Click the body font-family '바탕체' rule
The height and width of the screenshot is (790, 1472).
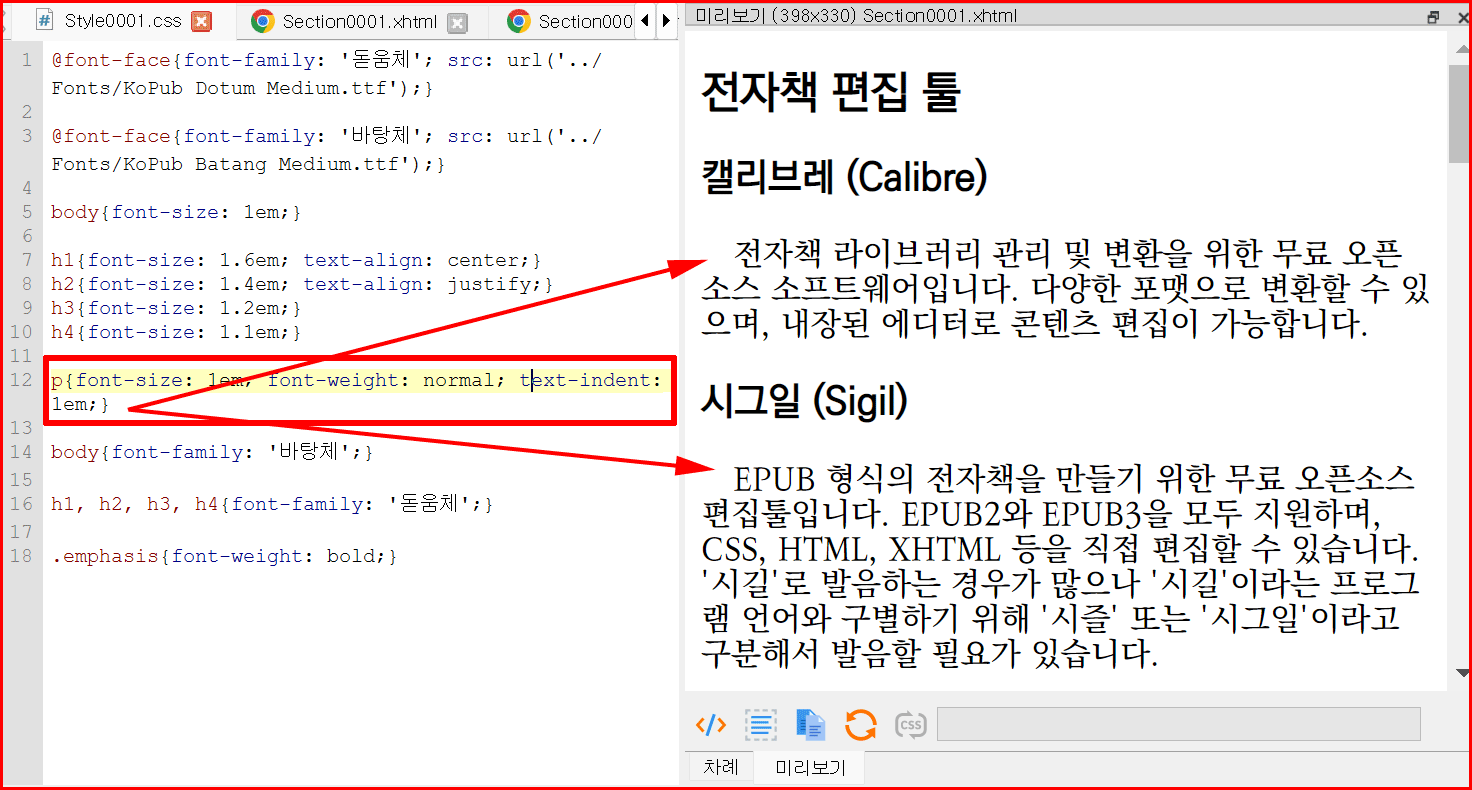point(212,452)
